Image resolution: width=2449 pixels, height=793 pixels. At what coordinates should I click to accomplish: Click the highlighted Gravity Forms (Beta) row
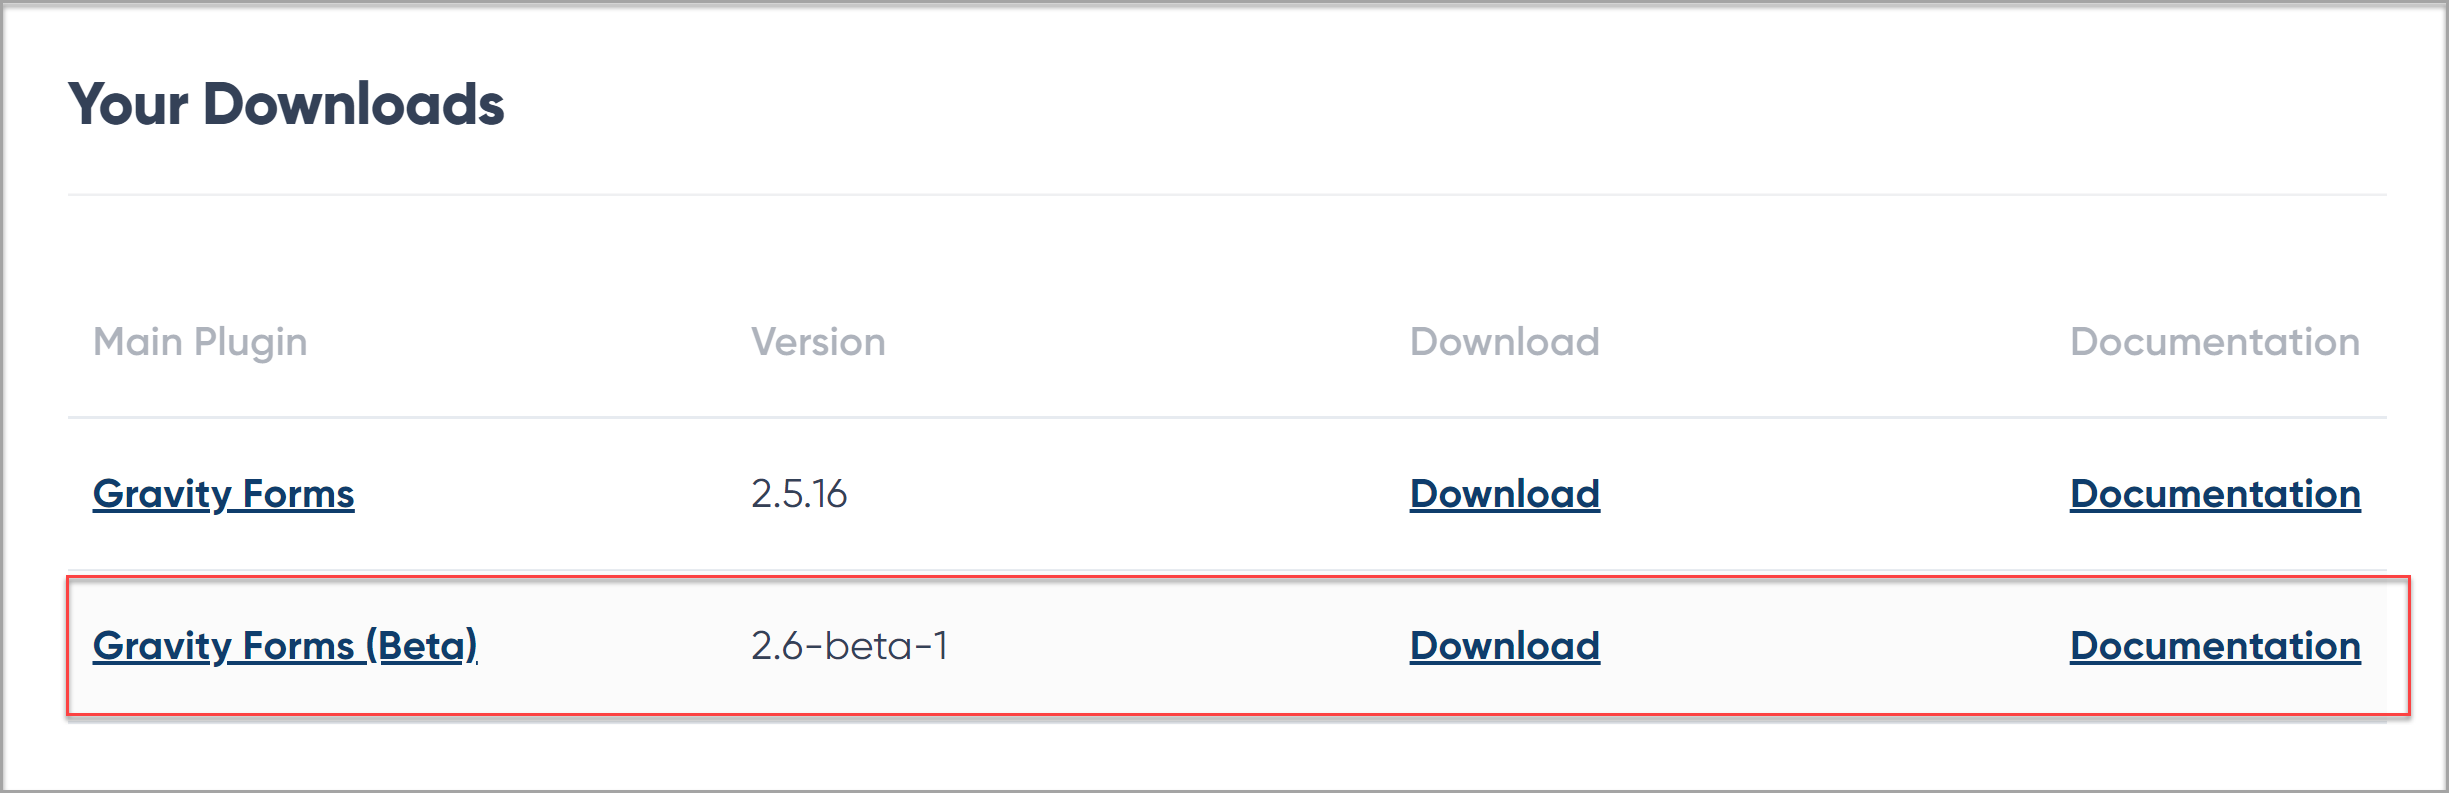coord(1000,646)
